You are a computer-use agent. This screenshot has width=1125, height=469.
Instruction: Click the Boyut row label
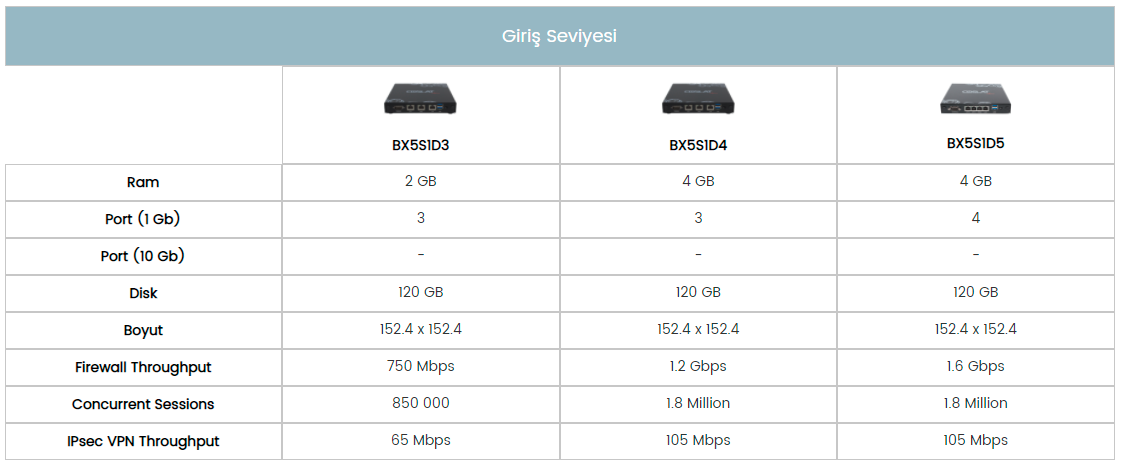(143, 330)
